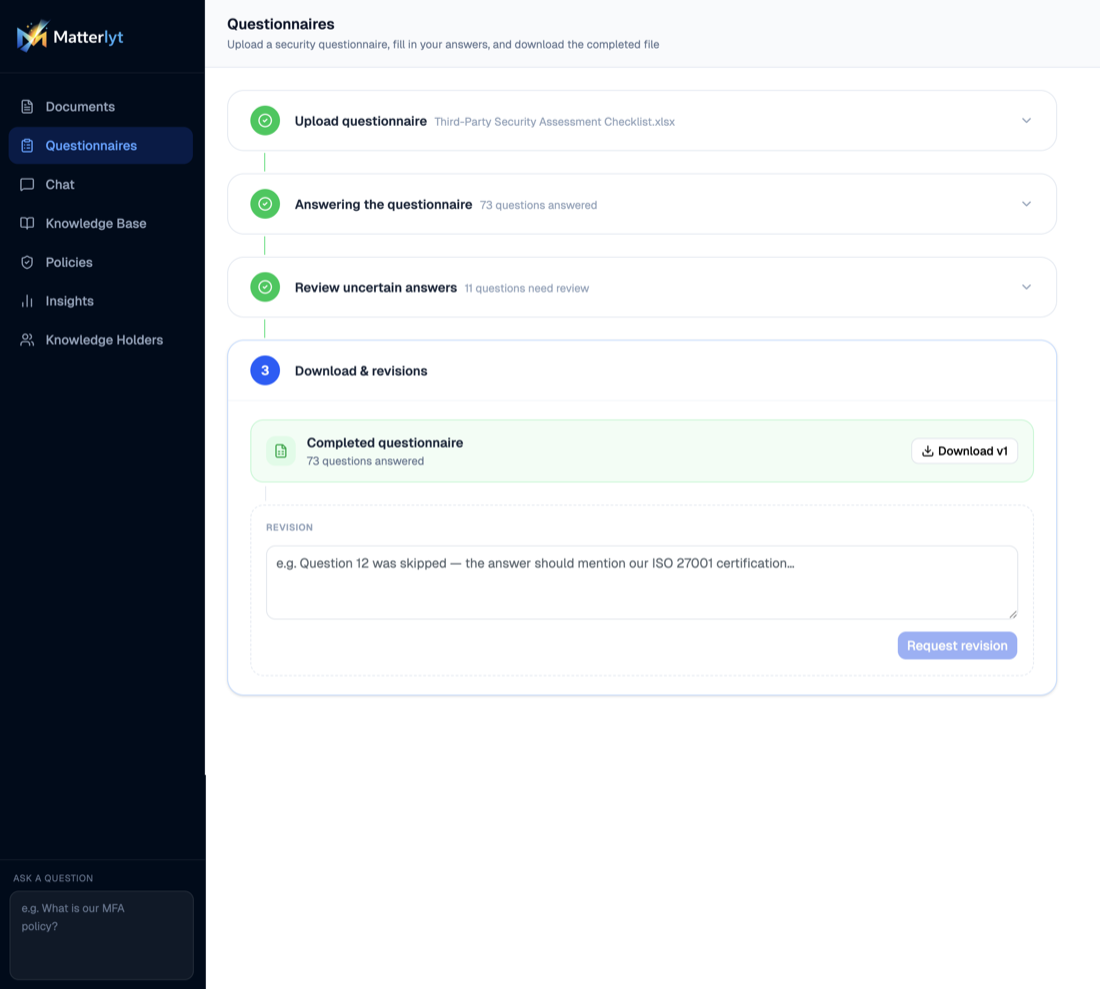Download v1 of the completed questionnaire
Screen dimensions: 1100x989
click(964, 451)
